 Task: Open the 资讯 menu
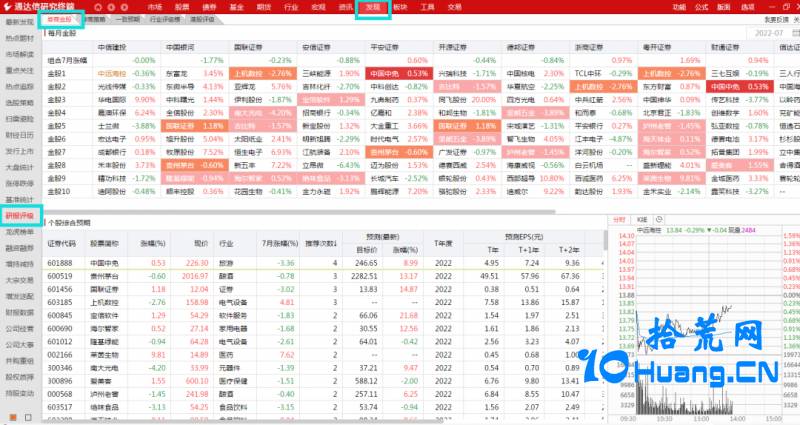point(345,7)
